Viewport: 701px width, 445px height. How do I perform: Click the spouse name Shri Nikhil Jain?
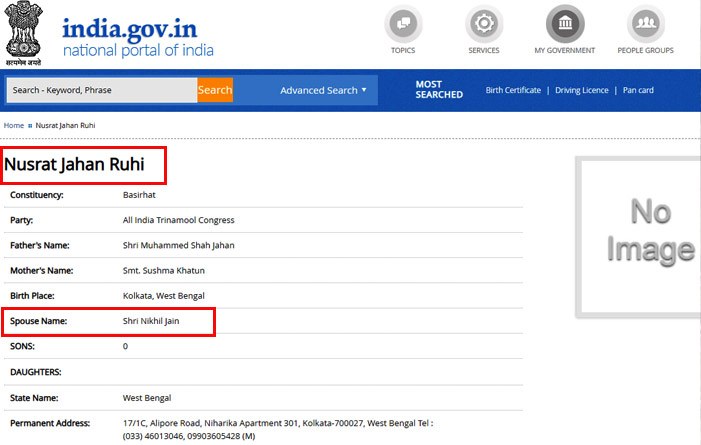[x=151, y=320]
